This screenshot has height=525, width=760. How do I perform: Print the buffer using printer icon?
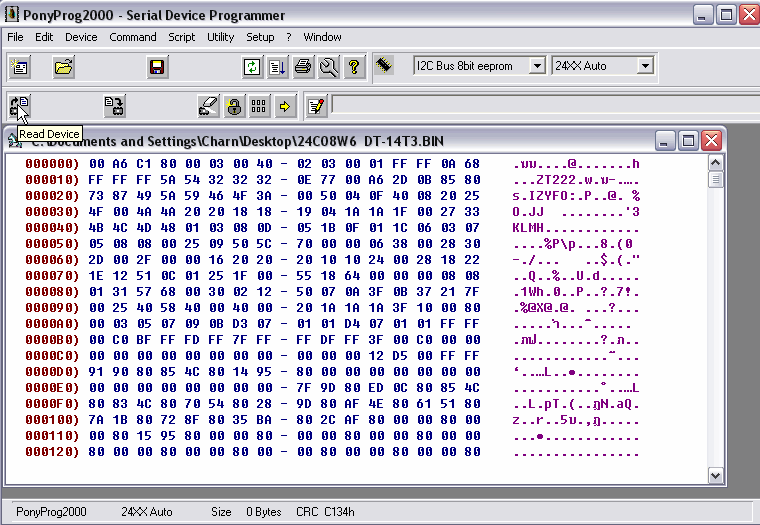pyautogui.click(x=303, y=66)
